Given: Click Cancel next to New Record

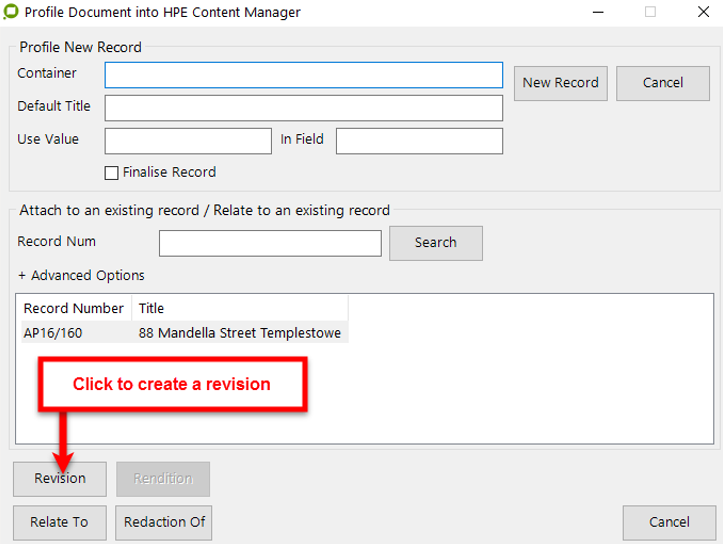Looking at the screenshot, I should 662,83.
